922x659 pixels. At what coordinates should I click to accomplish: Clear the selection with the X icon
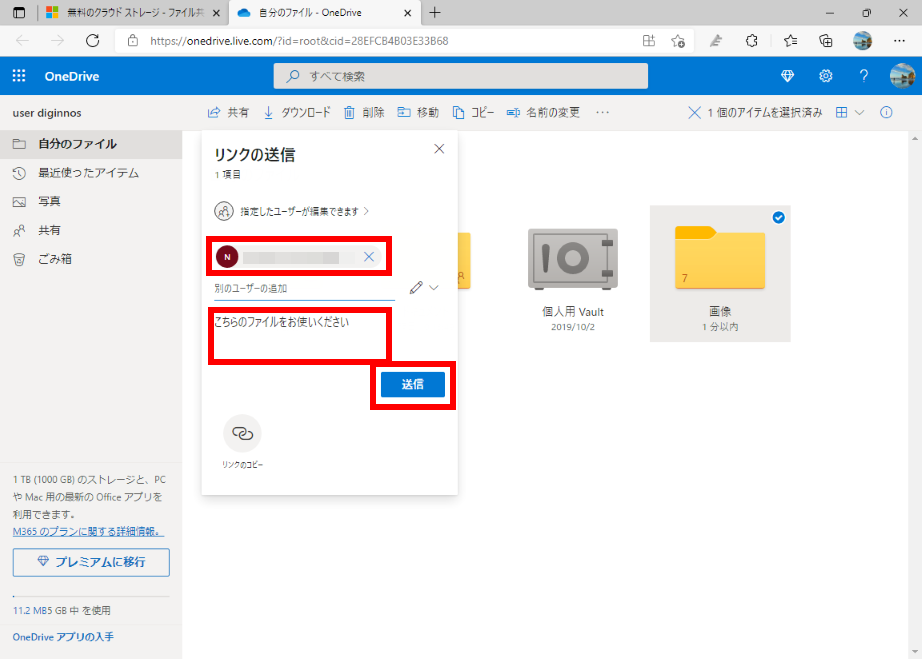pyautogui.click(x=694, y=112)
